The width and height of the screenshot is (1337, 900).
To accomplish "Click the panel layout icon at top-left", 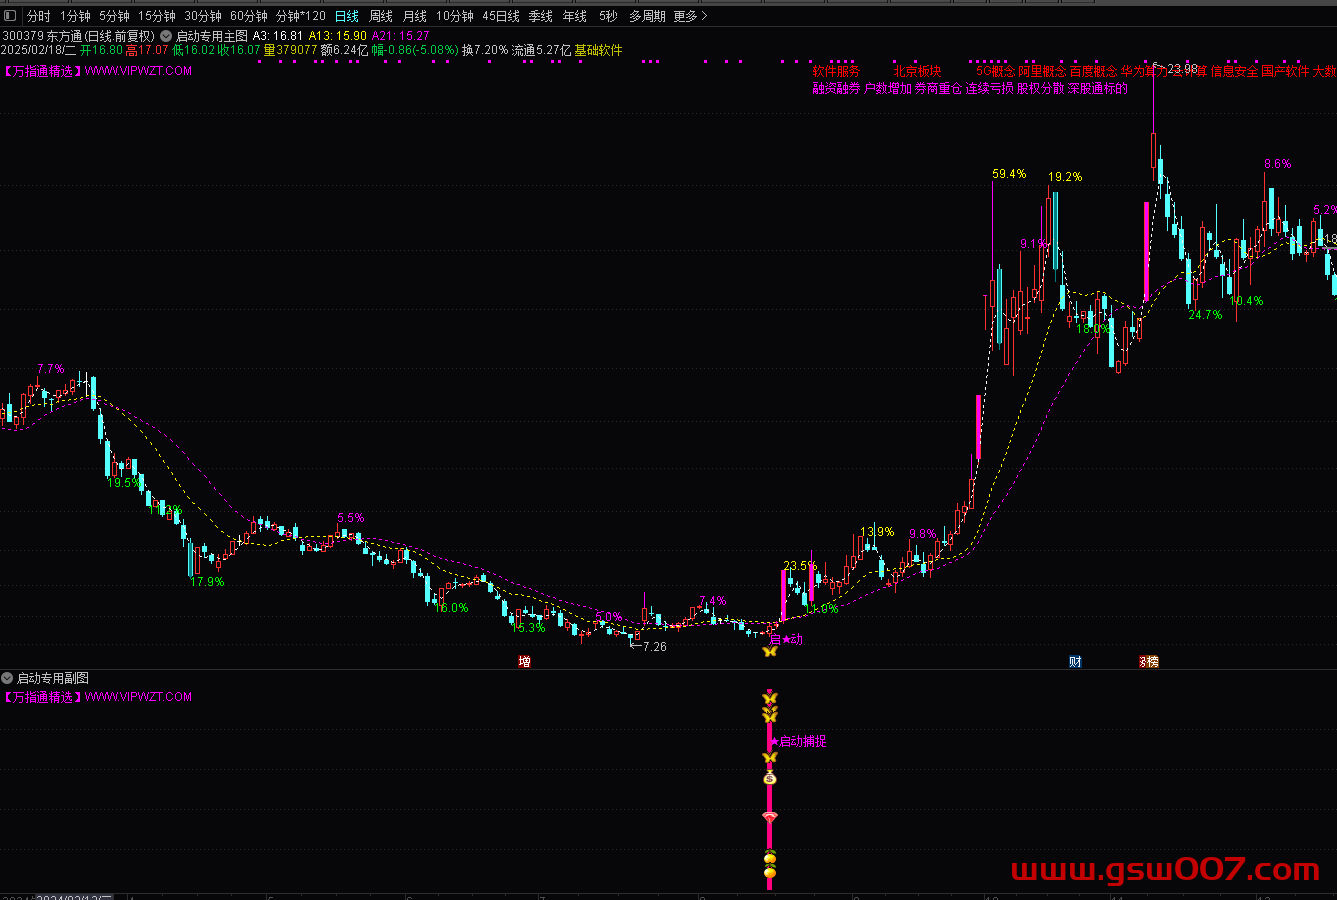I will (x=11, y=16).
